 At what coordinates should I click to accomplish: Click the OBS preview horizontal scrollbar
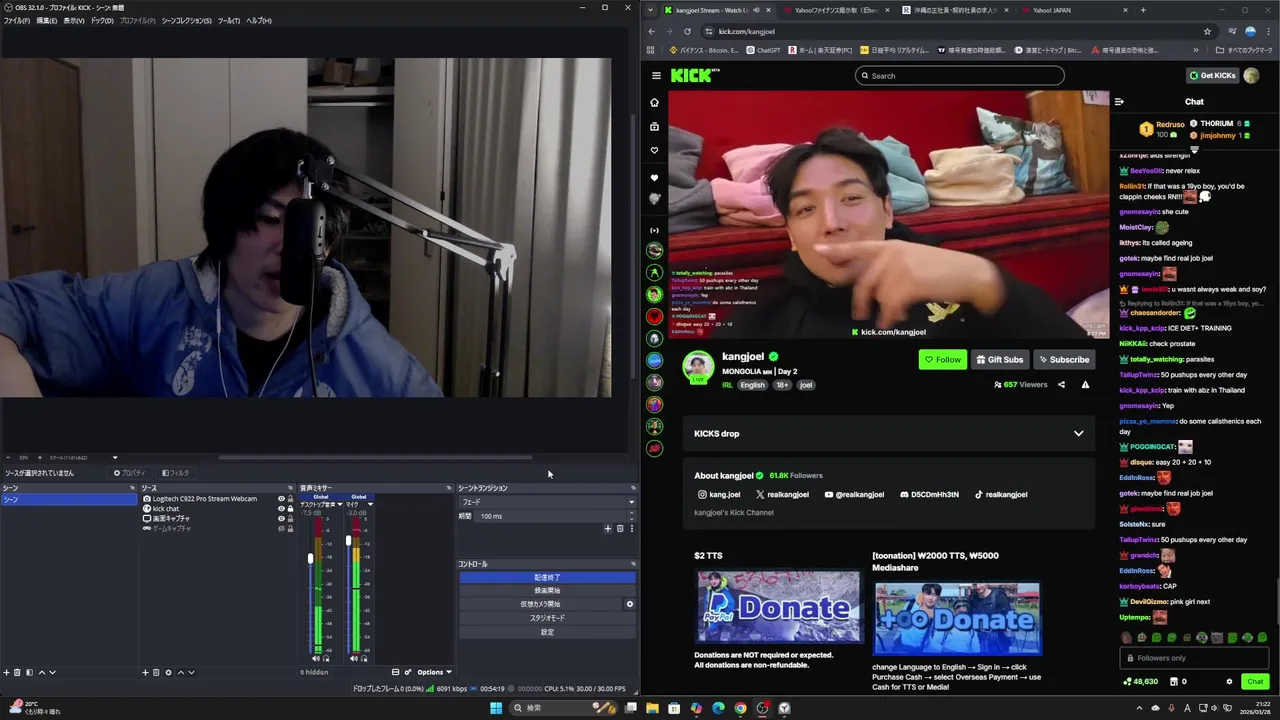pos(375,458)
